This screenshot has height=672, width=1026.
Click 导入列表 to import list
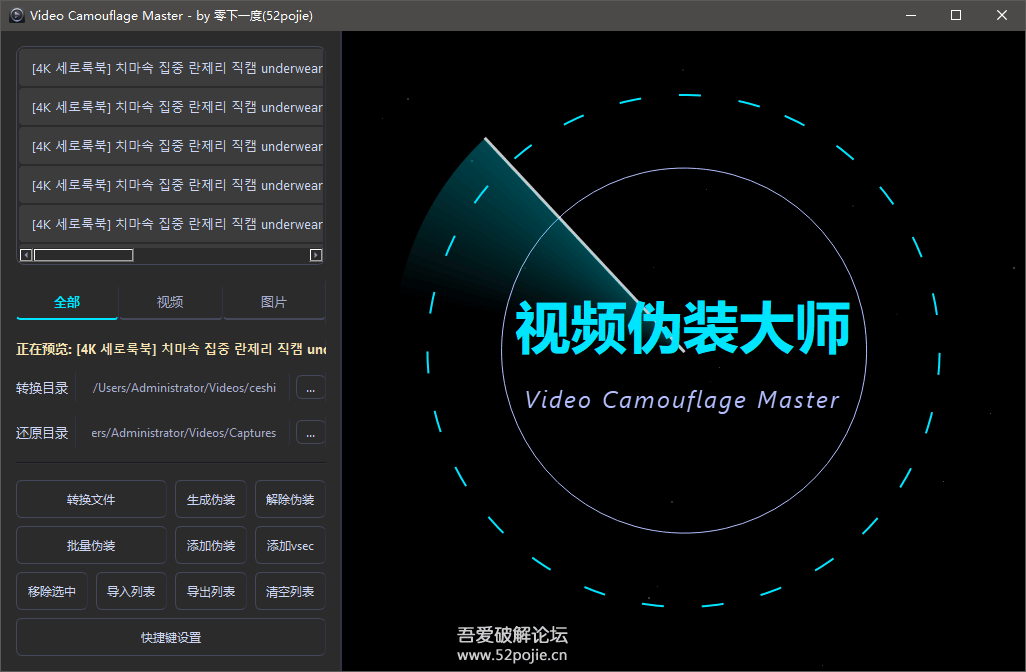[x=131, y=591]
